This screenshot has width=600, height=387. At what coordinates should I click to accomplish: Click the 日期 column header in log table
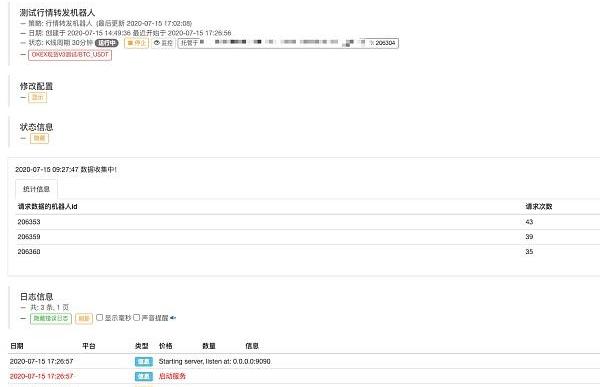coord(17,346)
